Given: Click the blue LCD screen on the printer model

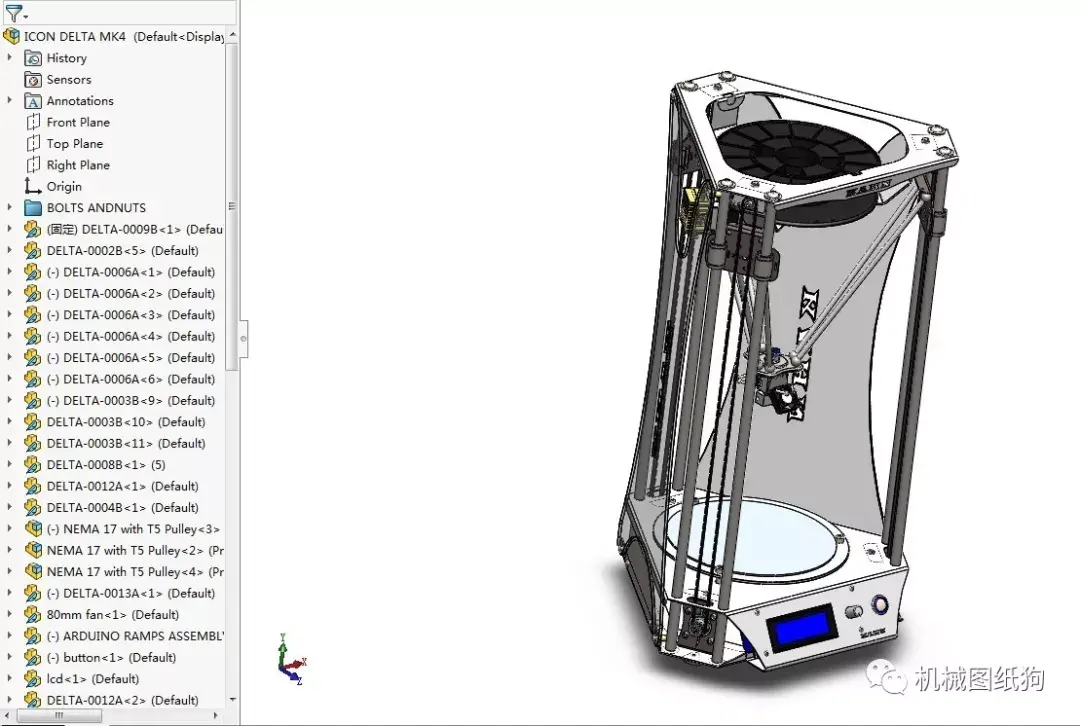Looking at the screenshot, I should pos(802,628).
